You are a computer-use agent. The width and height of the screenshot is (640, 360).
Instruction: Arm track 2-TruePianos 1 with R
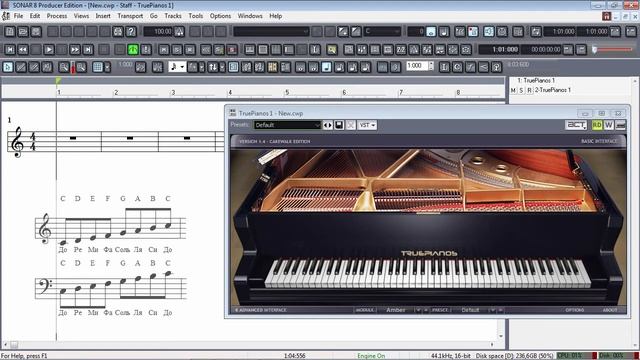pyautogui.click(x=529, y=90)
